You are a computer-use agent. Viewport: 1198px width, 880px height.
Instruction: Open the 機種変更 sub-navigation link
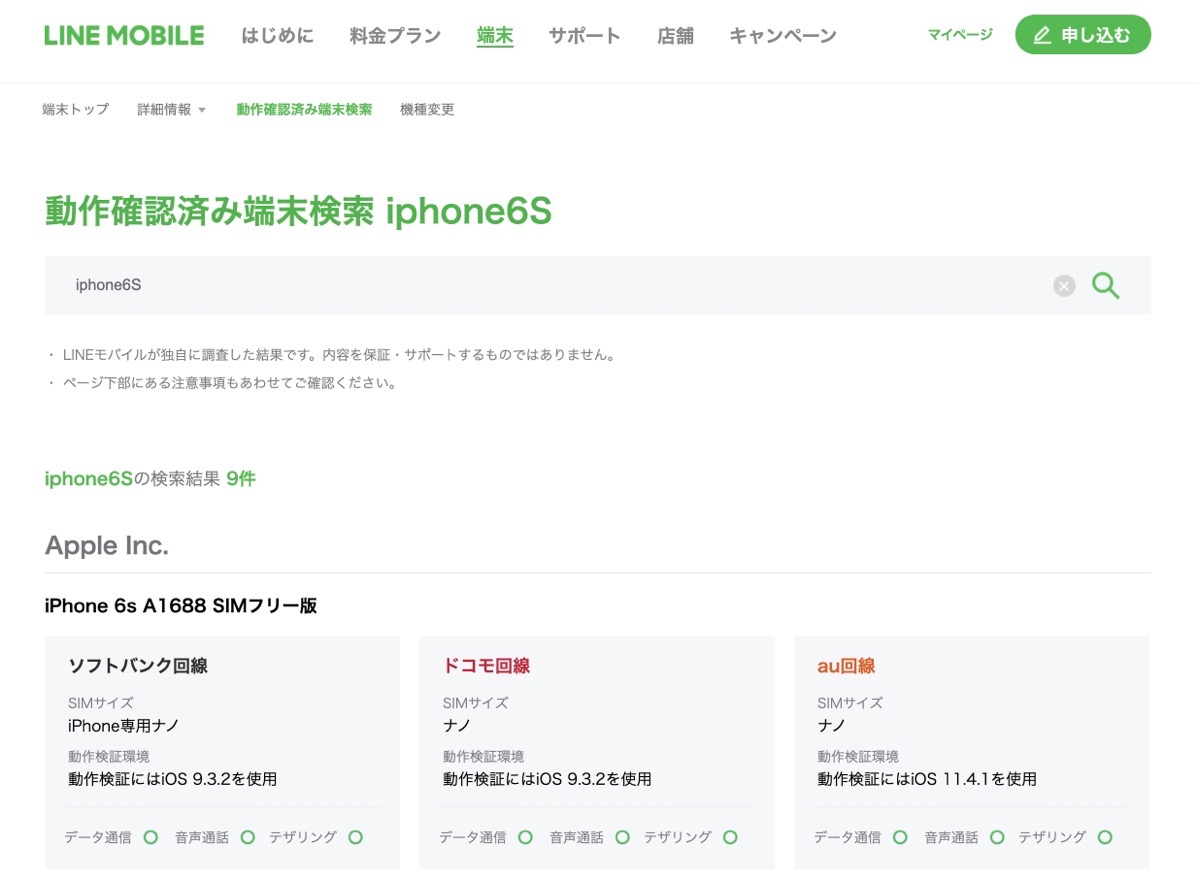pyautogui.click(x=427, y=109)
